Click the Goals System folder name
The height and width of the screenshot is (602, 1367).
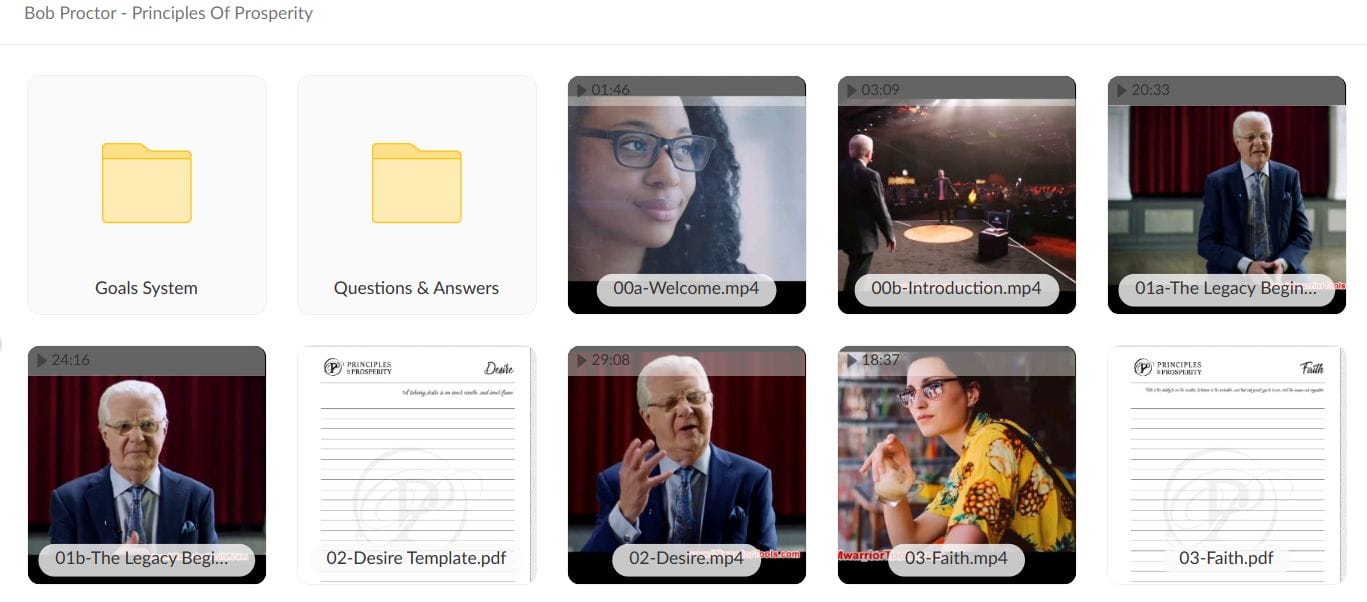pyautogui.click(x=146, y=288)
